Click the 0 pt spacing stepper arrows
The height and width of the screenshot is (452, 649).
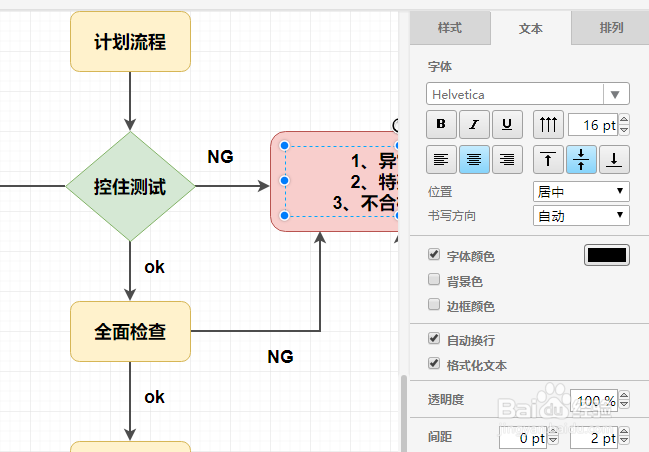pos(553,438)
